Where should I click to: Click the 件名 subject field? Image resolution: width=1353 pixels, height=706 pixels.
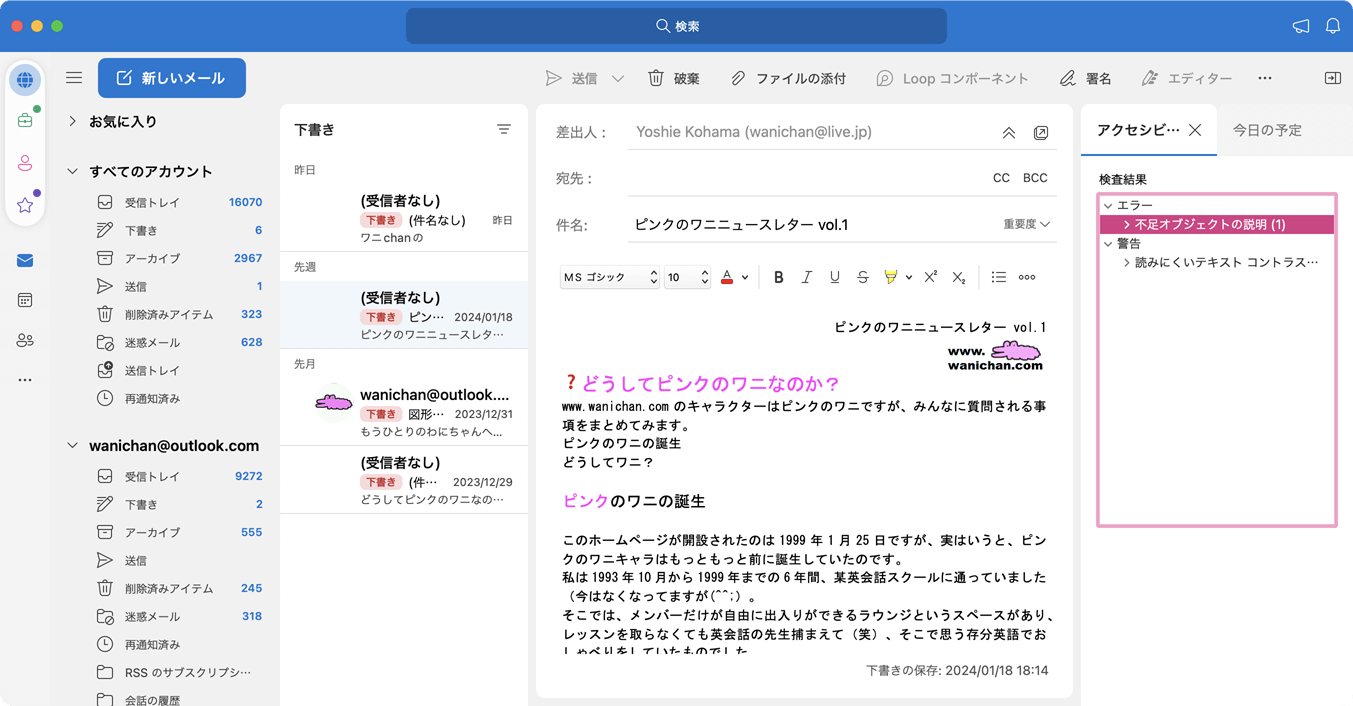coord(814,225)
